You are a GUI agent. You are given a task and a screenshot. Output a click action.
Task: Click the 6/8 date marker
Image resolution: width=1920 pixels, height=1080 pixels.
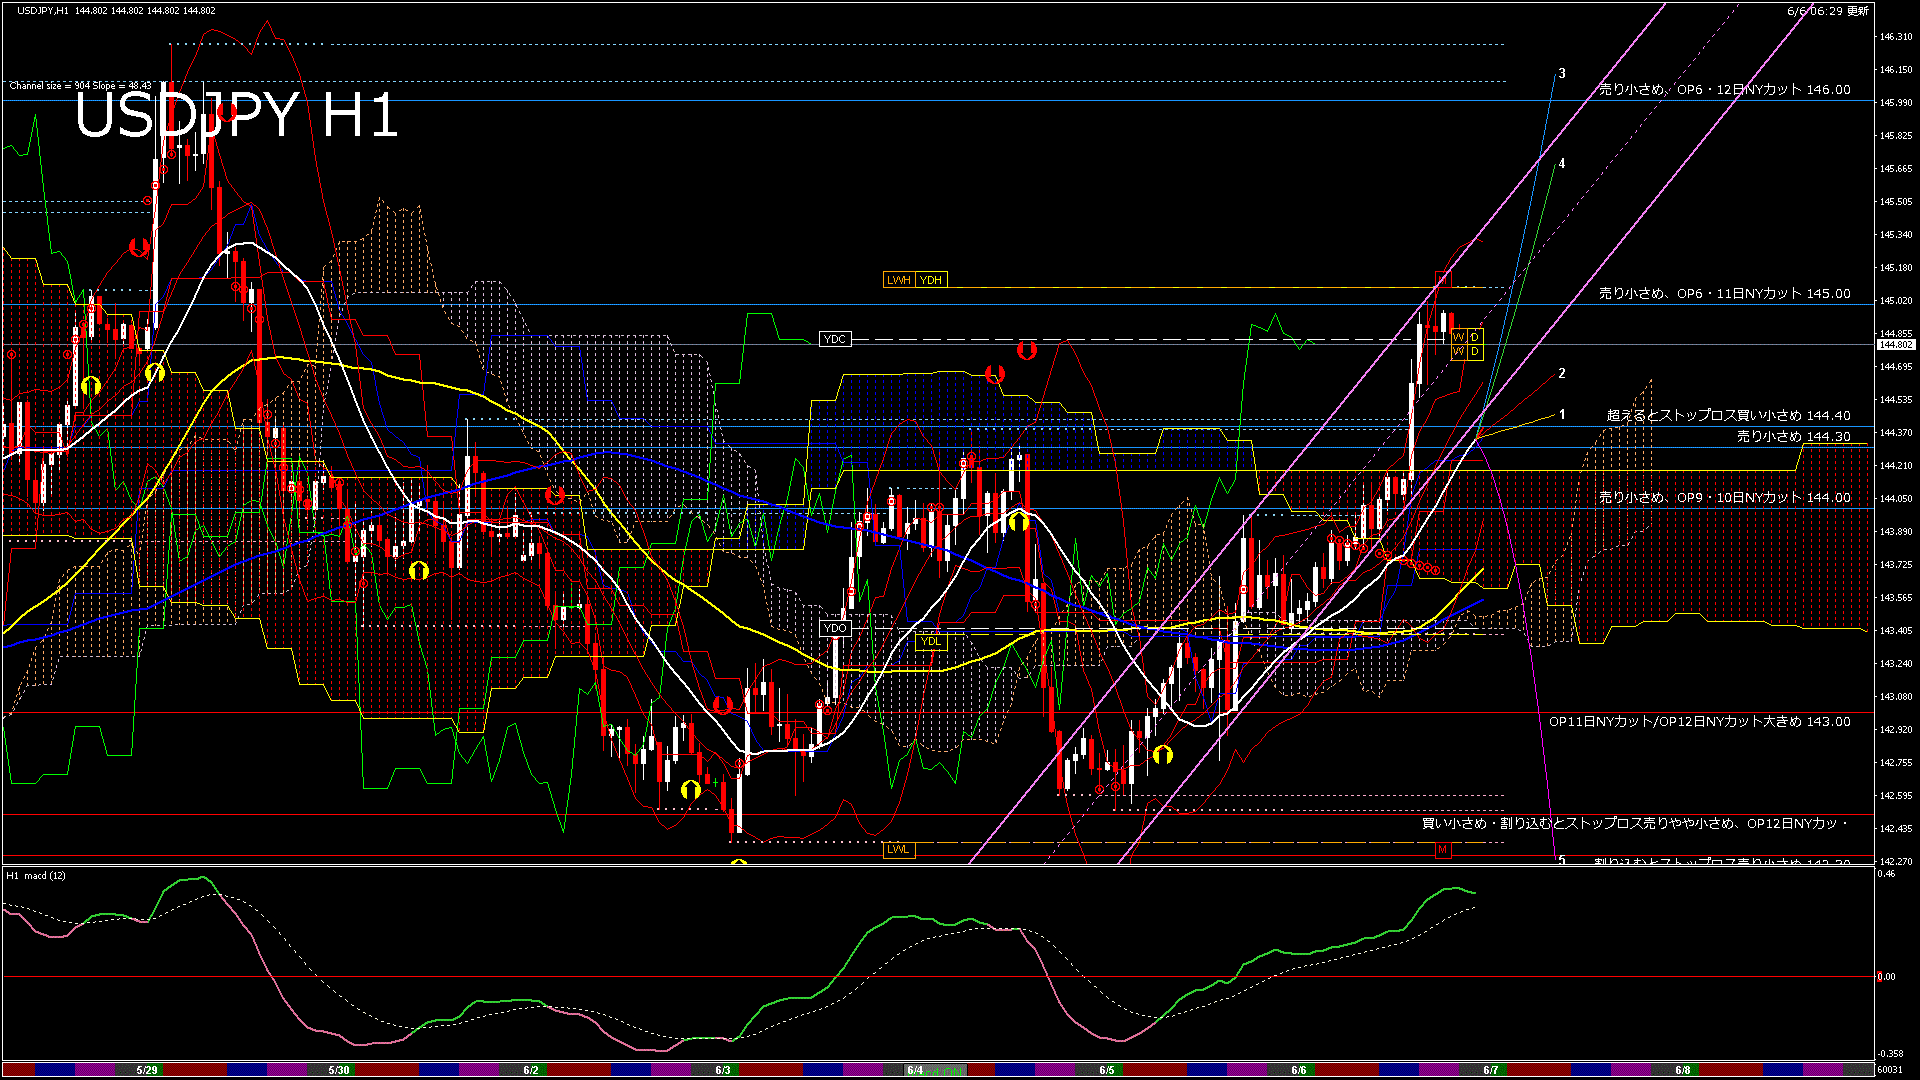coord(1683,1070)
